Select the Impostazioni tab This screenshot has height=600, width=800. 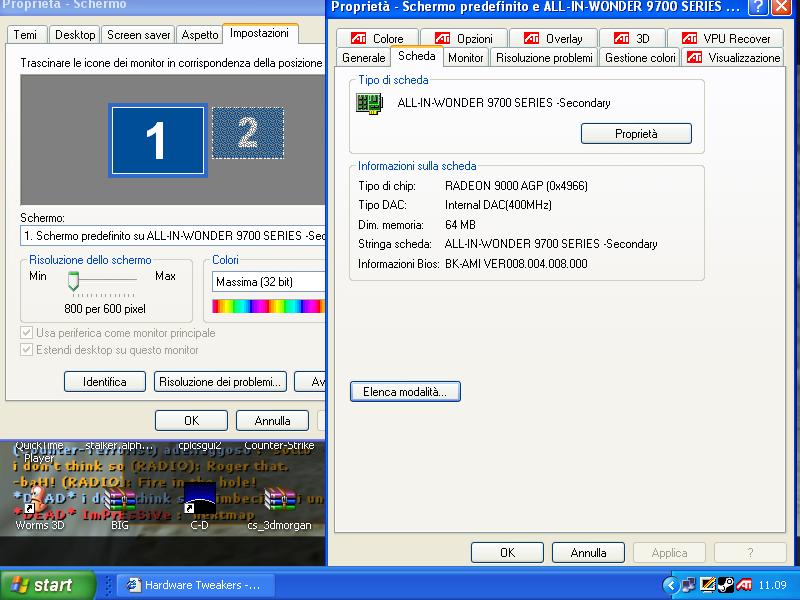260,33
